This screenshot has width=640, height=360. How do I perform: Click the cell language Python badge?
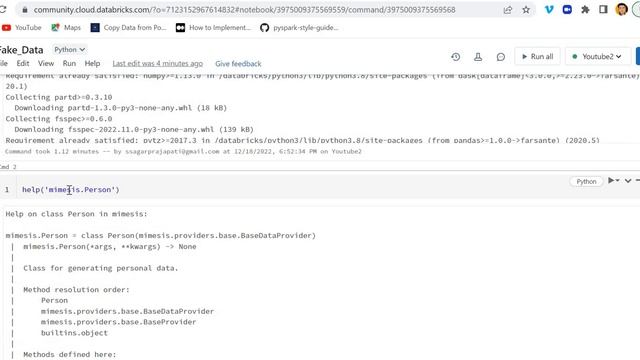click(586, 182)
